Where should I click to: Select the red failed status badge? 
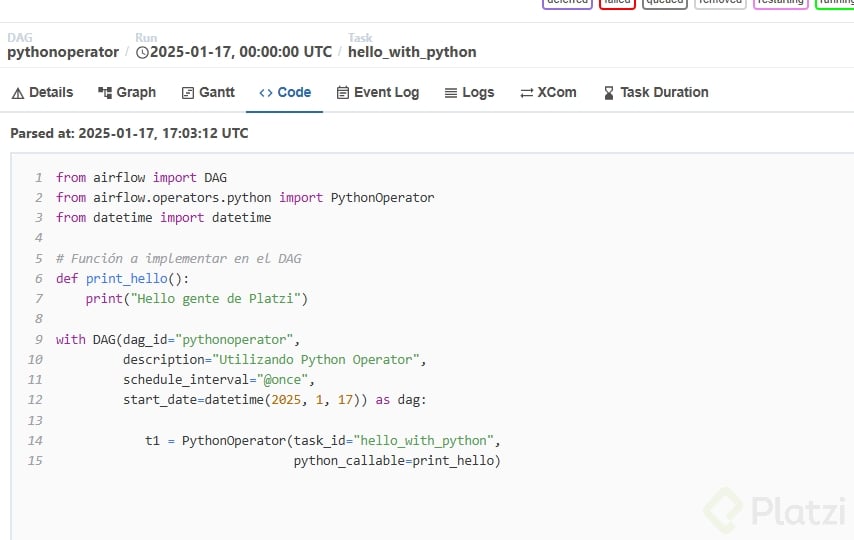pos(617,3)
